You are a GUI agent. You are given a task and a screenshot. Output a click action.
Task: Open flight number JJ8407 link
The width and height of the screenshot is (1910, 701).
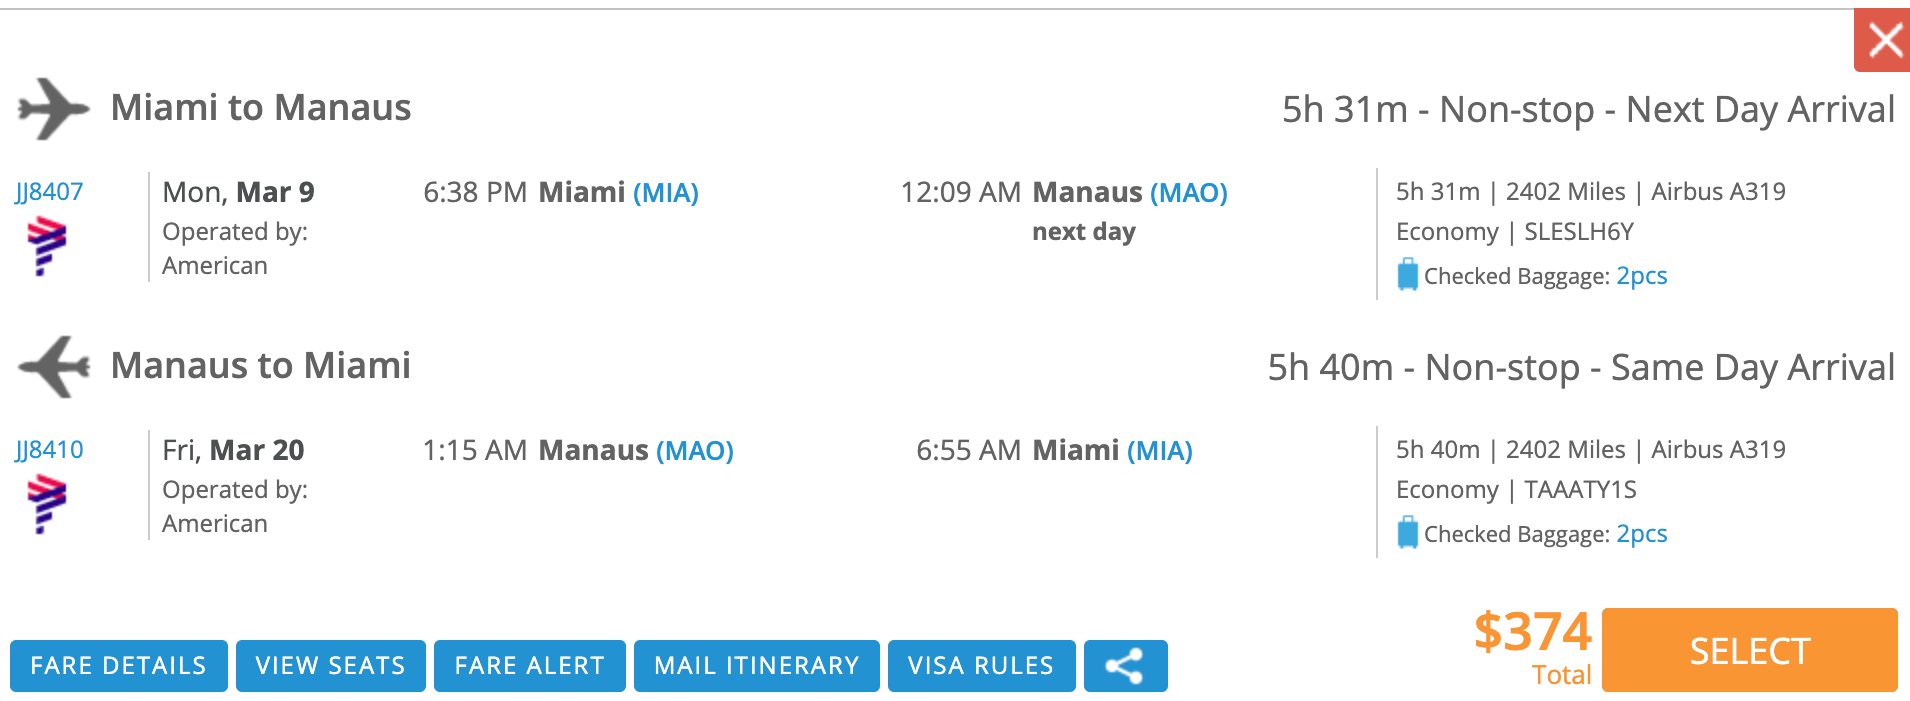point(49,192)
